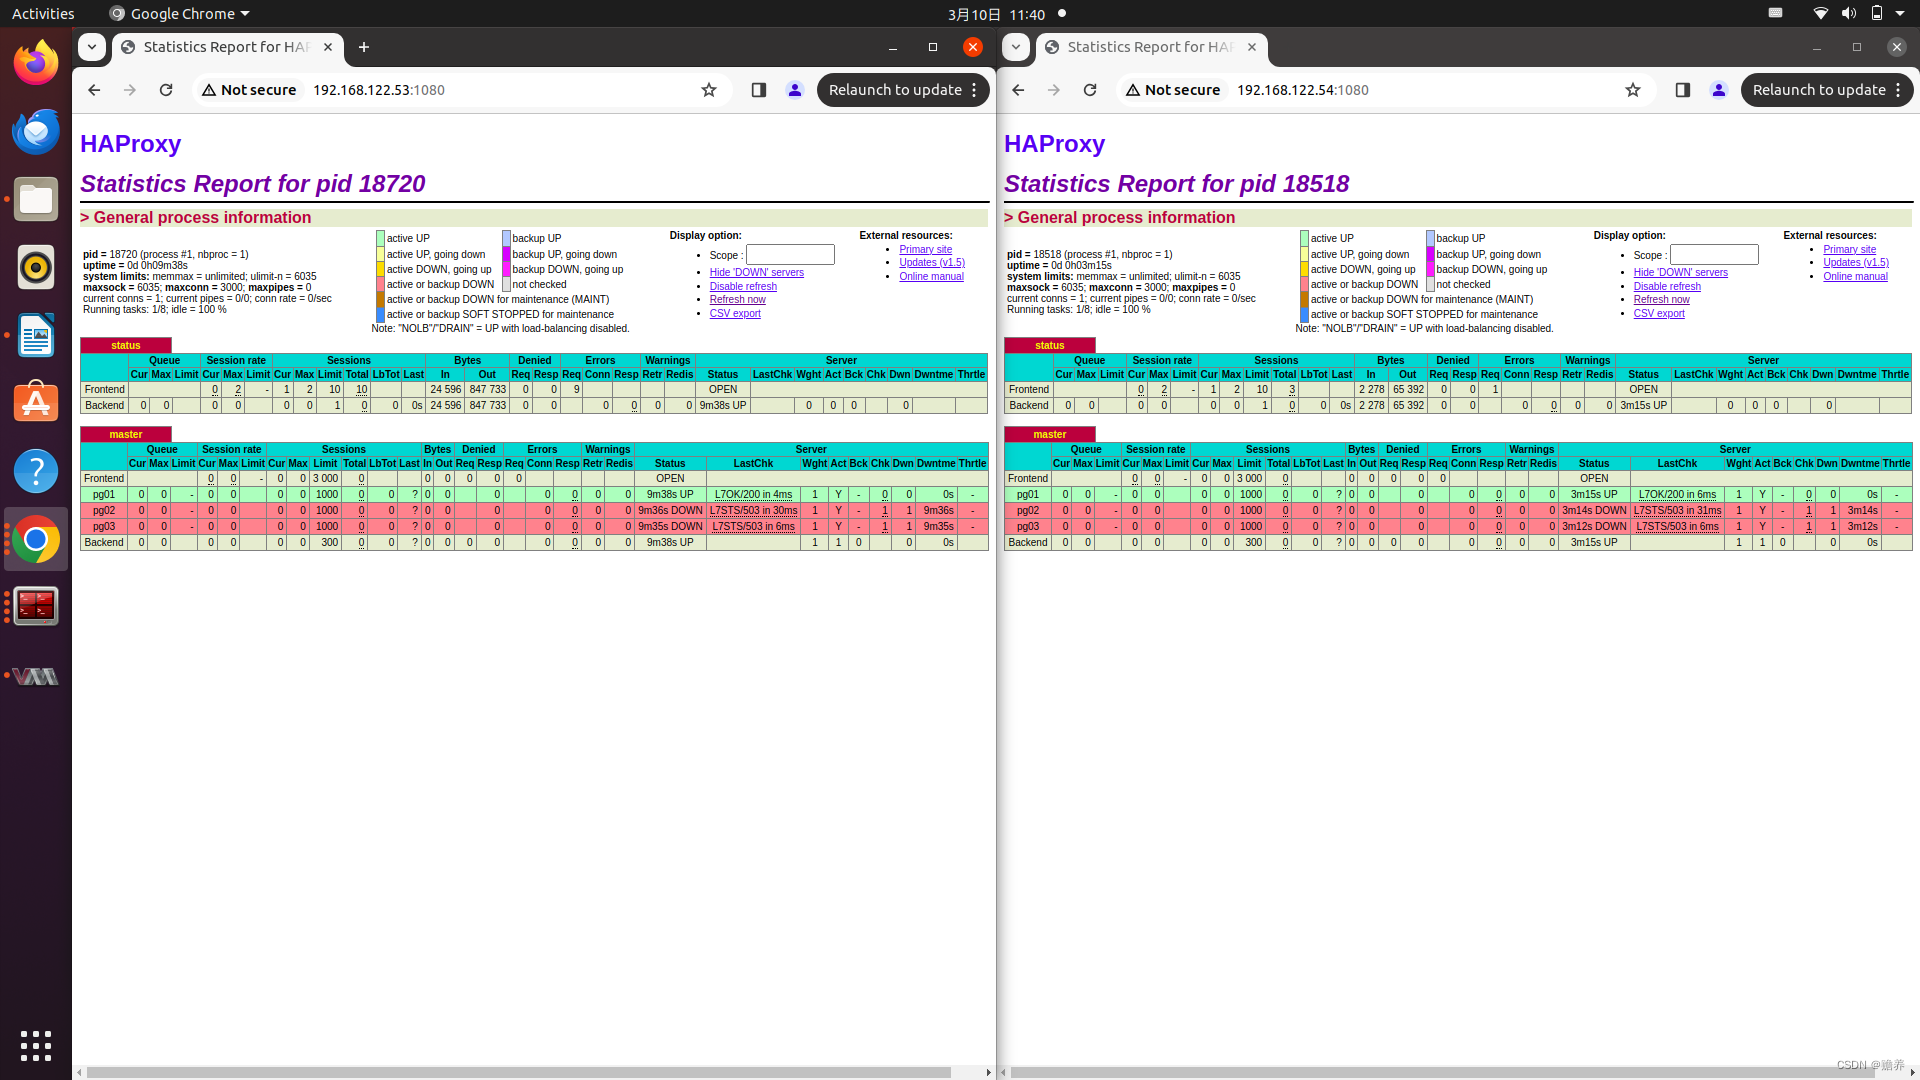Click the right browser tab Statistics Report
The width and height of the screenshot is (1920, 1080).
1145,47
